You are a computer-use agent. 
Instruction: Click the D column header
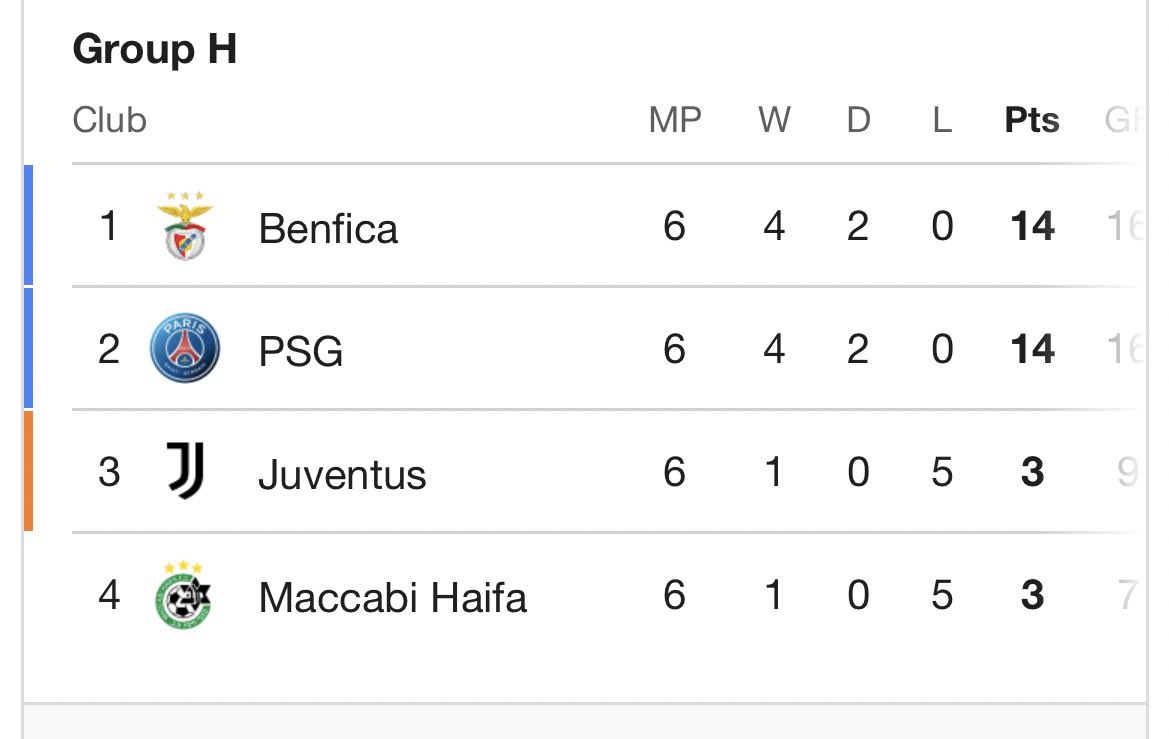(858, 120)
